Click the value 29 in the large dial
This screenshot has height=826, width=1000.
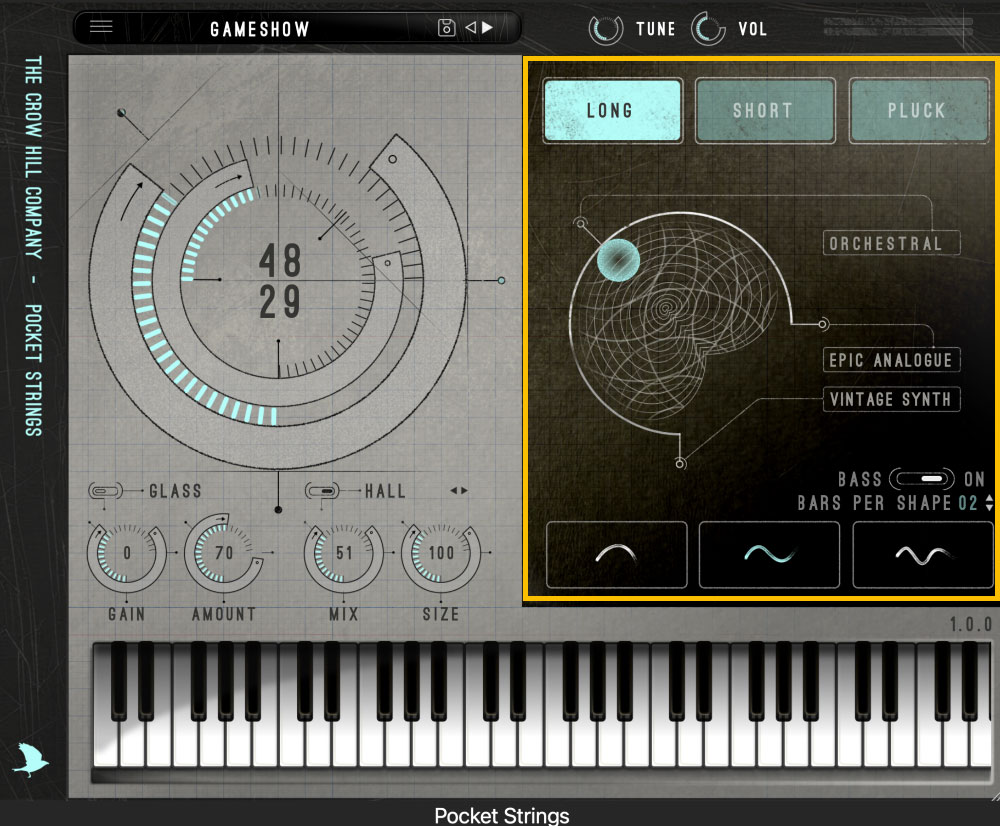(x=280, y=302)
